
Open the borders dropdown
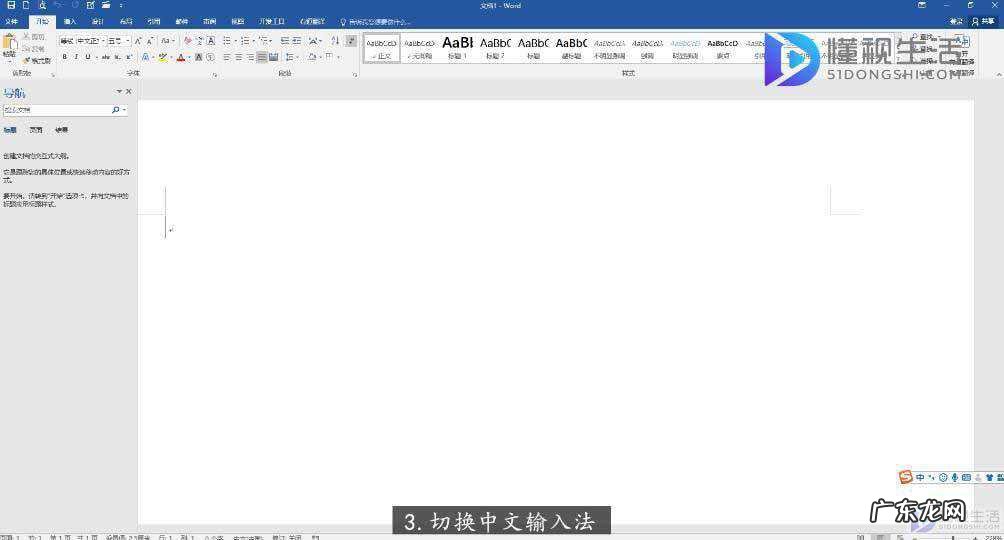pos(332,57)
